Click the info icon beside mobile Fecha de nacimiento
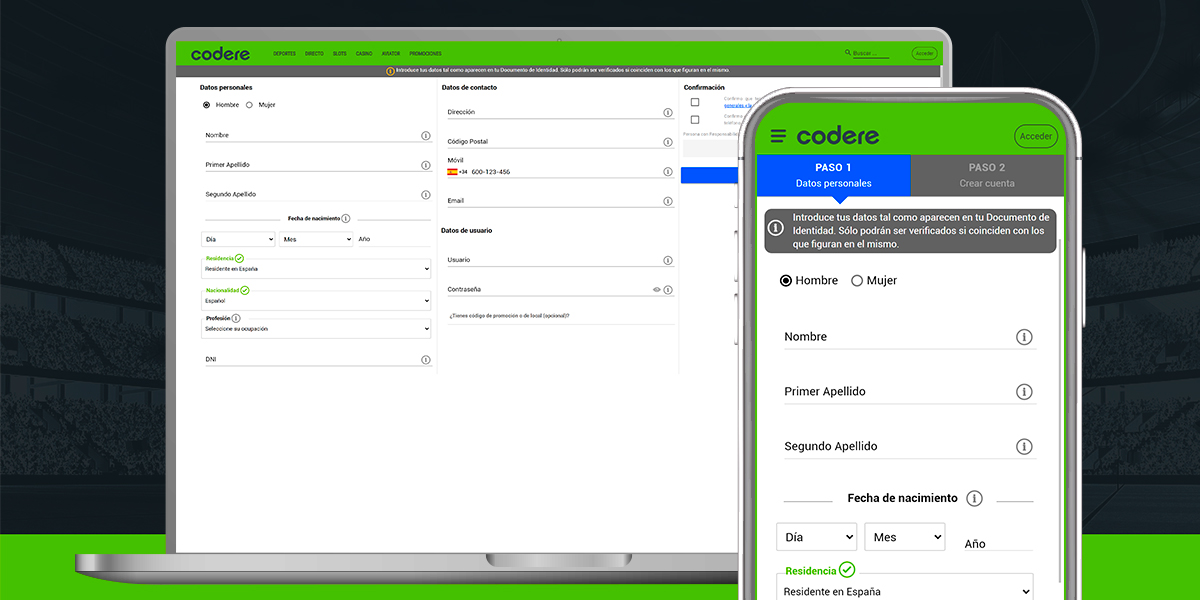 click(x=974, y=498)
